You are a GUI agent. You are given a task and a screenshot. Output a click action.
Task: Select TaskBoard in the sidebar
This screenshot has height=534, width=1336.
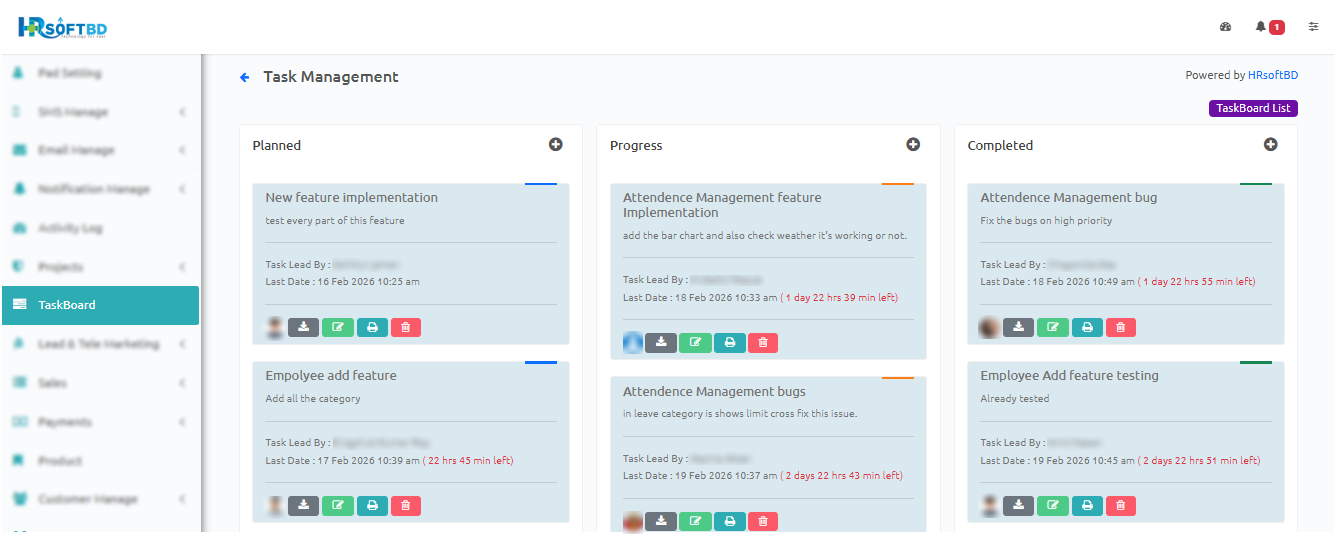[x=100, y=305]
